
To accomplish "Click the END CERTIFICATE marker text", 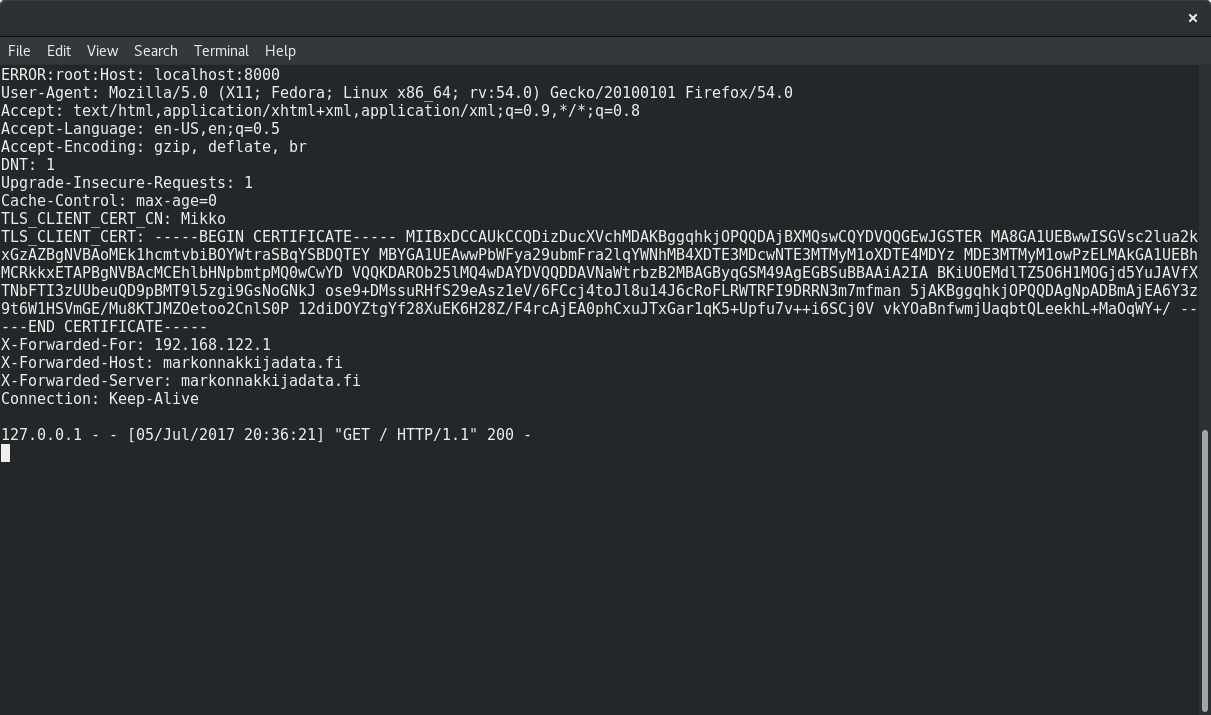I will pos(108,327).
